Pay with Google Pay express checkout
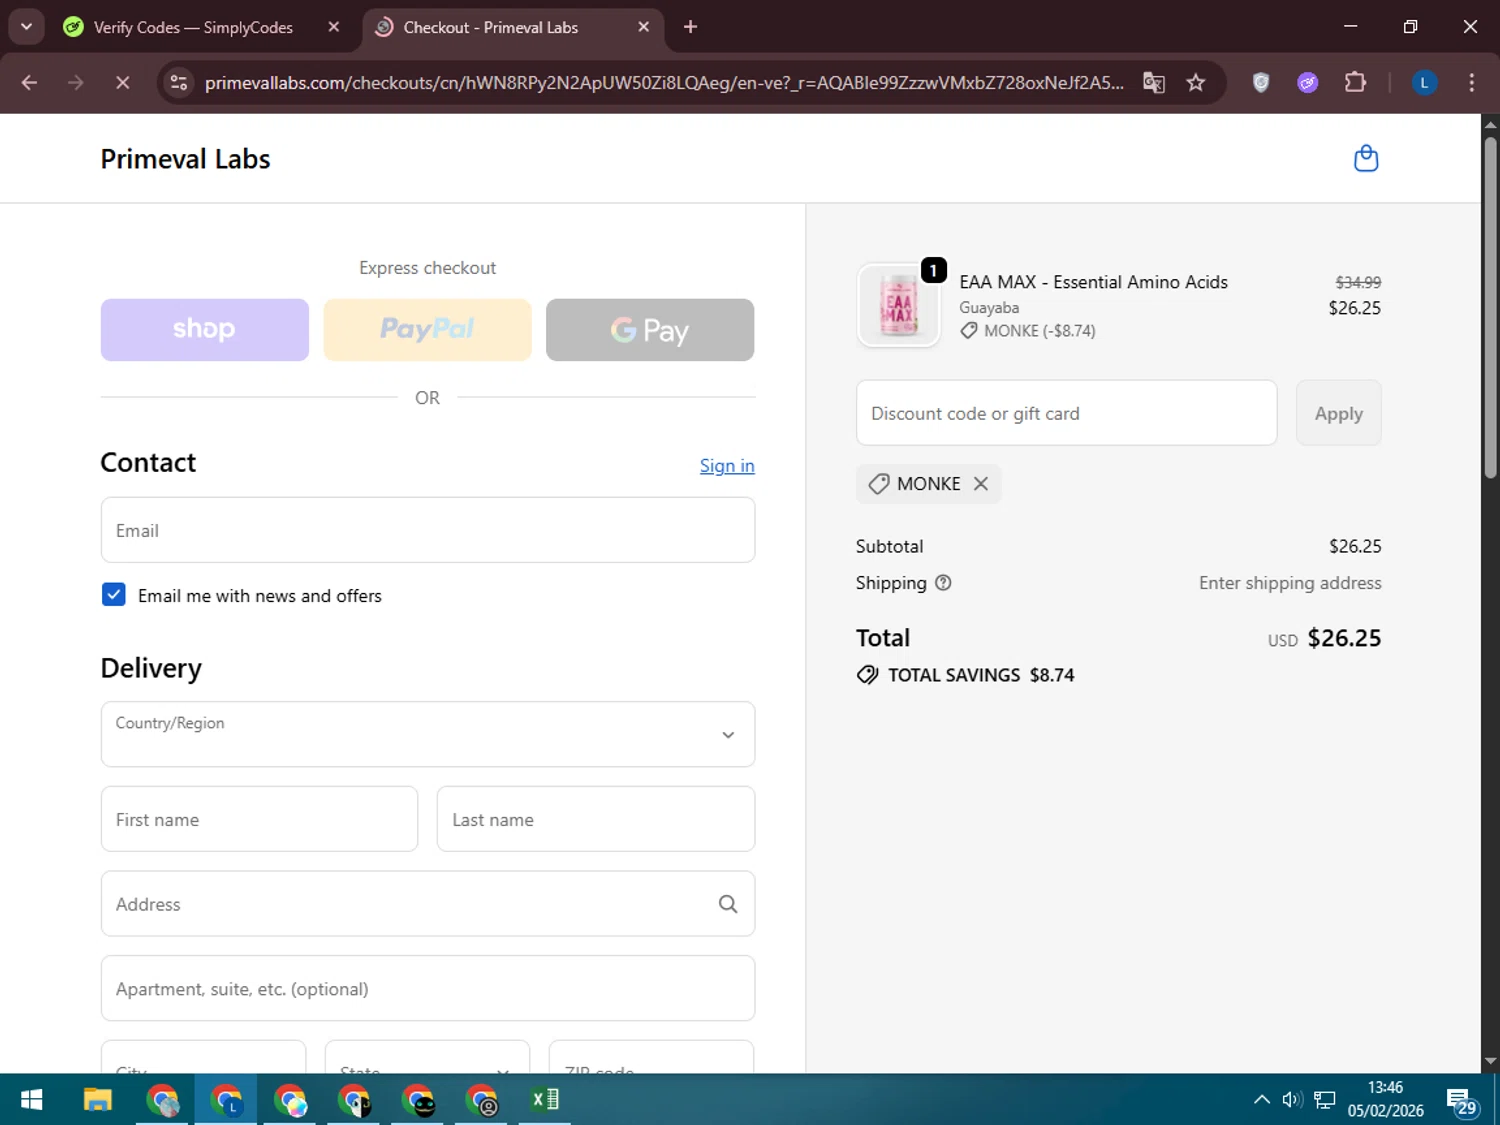 click(650, 330)
